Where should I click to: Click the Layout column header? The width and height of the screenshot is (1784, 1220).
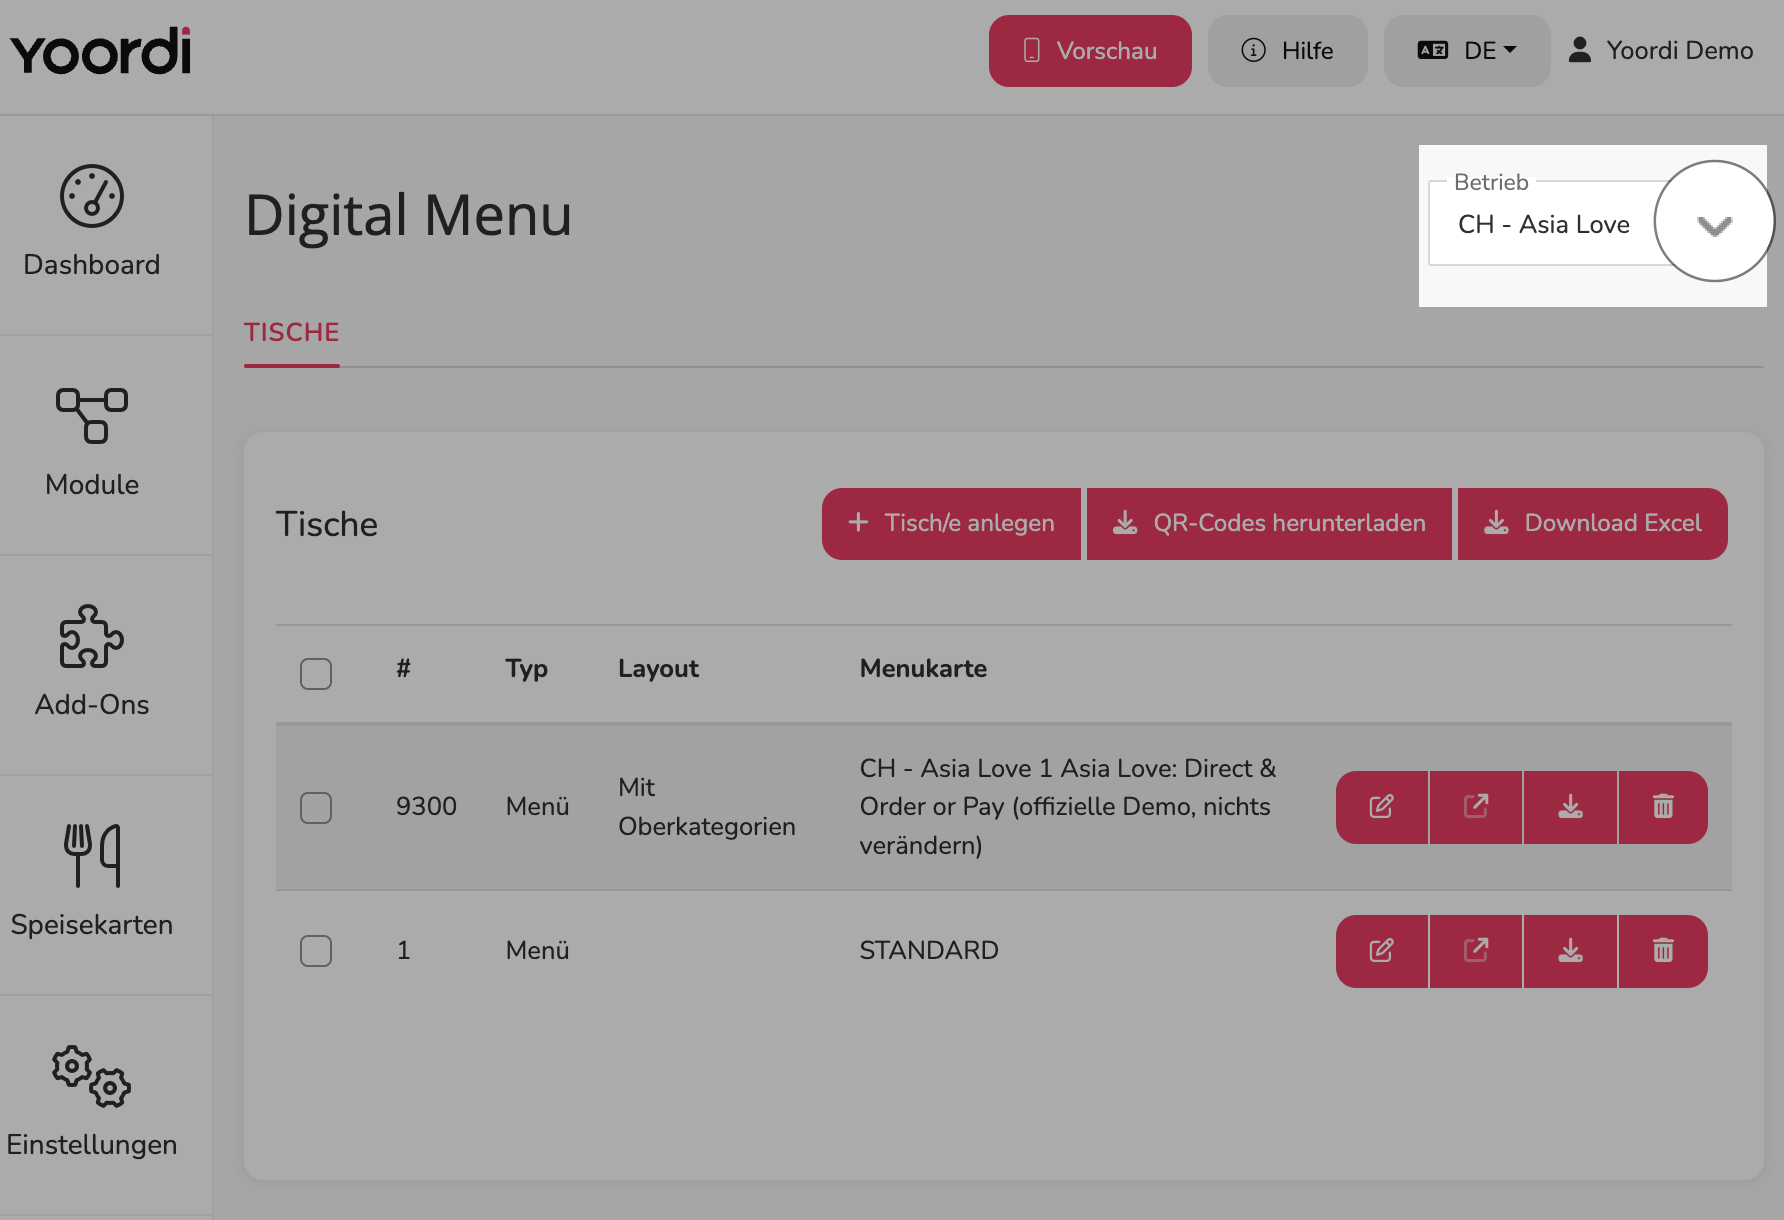click(658, 669)
